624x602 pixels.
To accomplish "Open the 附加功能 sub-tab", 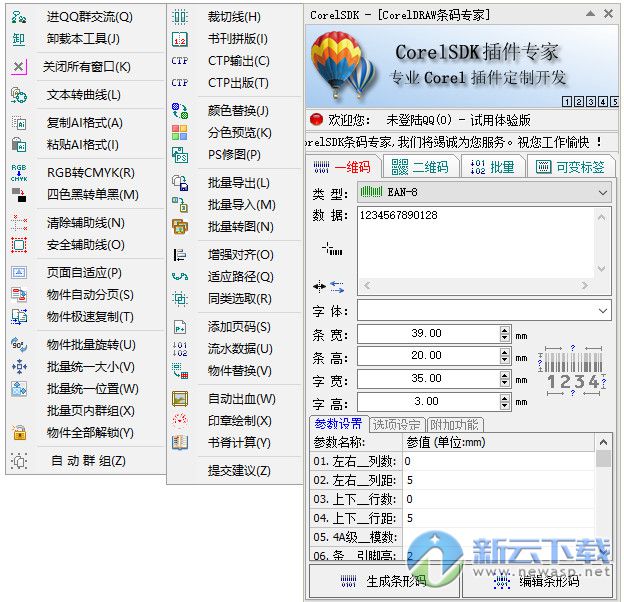I will coord(455,425).
